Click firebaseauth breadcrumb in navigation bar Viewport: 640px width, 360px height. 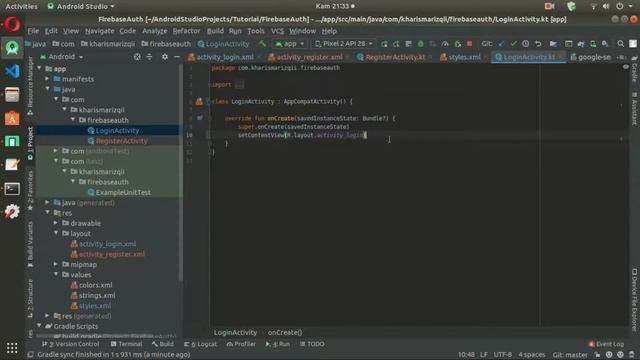click(166, 44)
